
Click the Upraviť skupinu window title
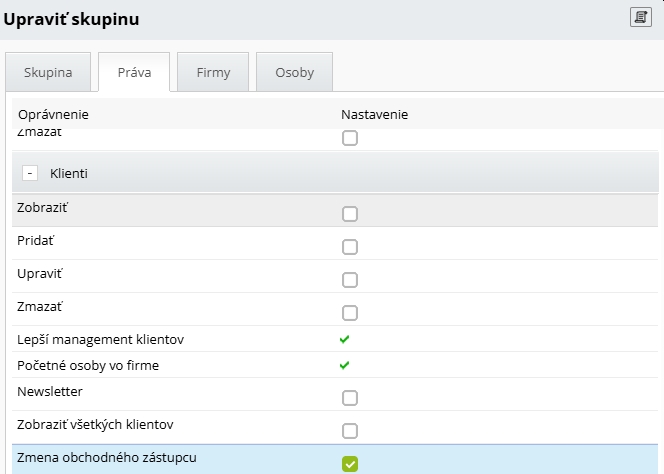[x=72, y=19]
